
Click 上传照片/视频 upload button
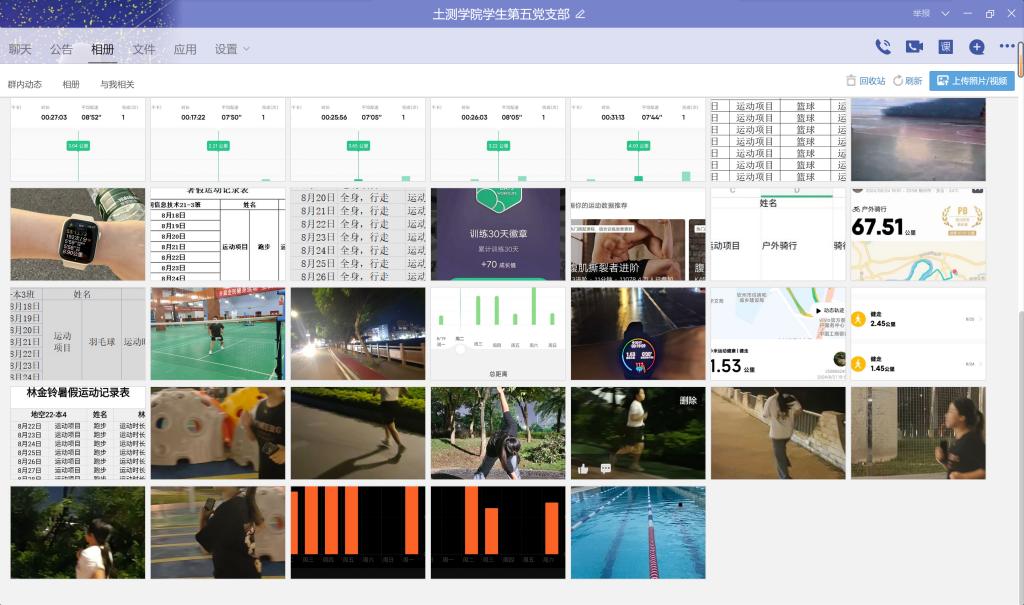tap(971, 81)
